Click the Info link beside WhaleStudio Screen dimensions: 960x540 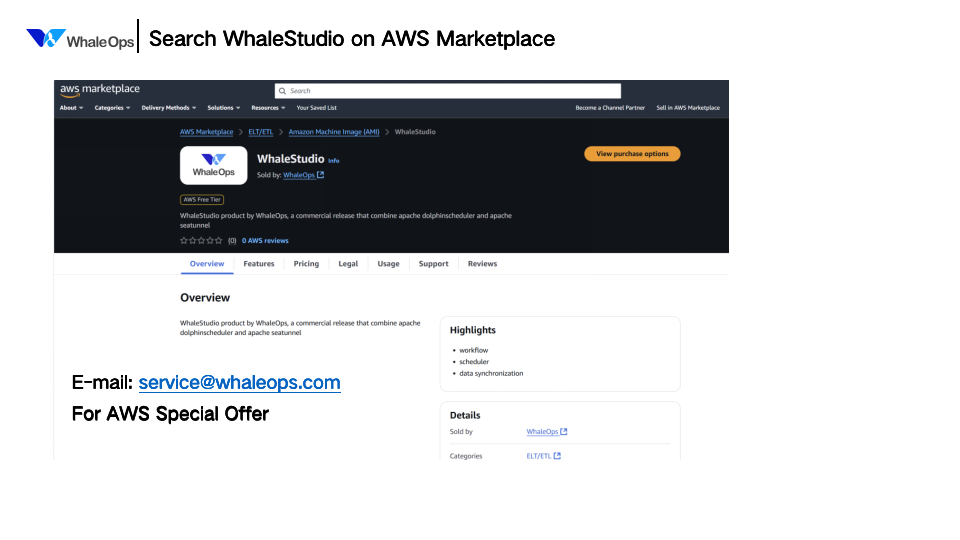tap(334, 160)
